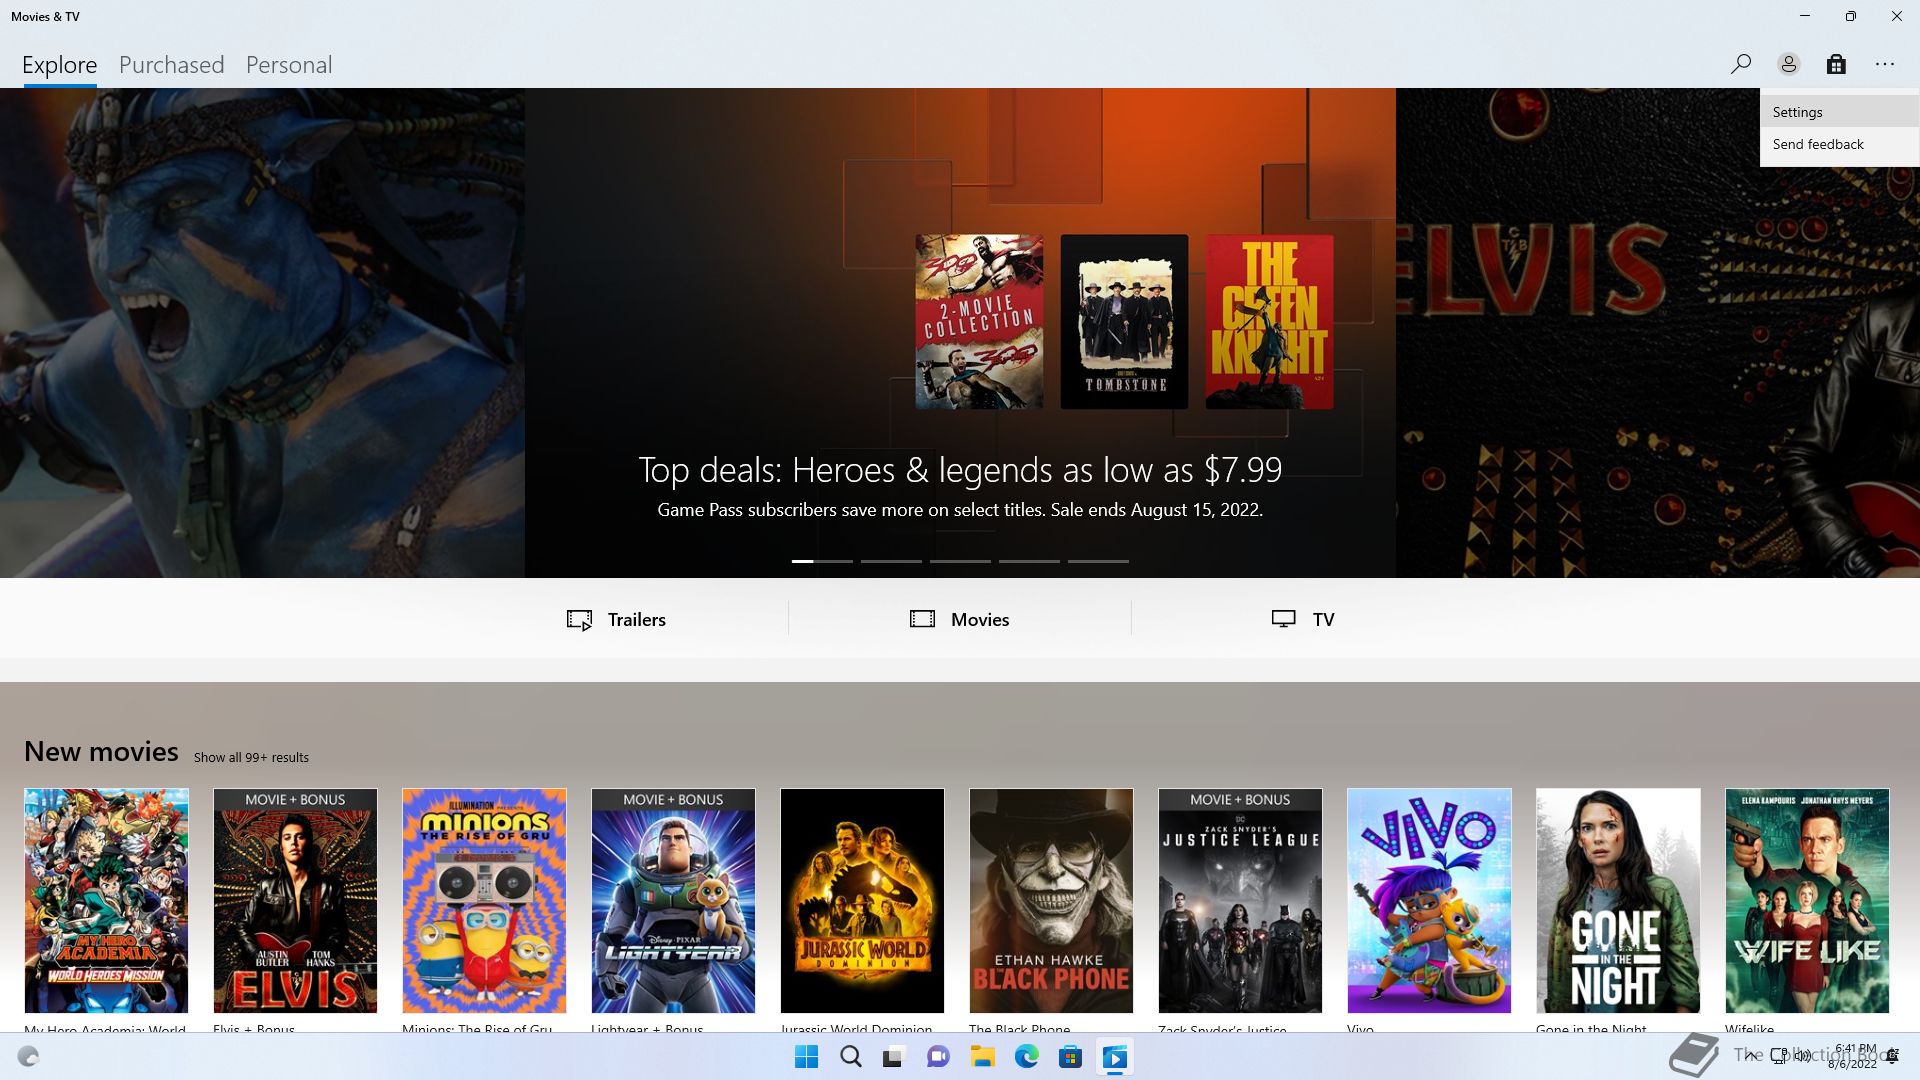1920x1080 pixels.
Task: Open the account profile icon
Action: coord(1788,64)
